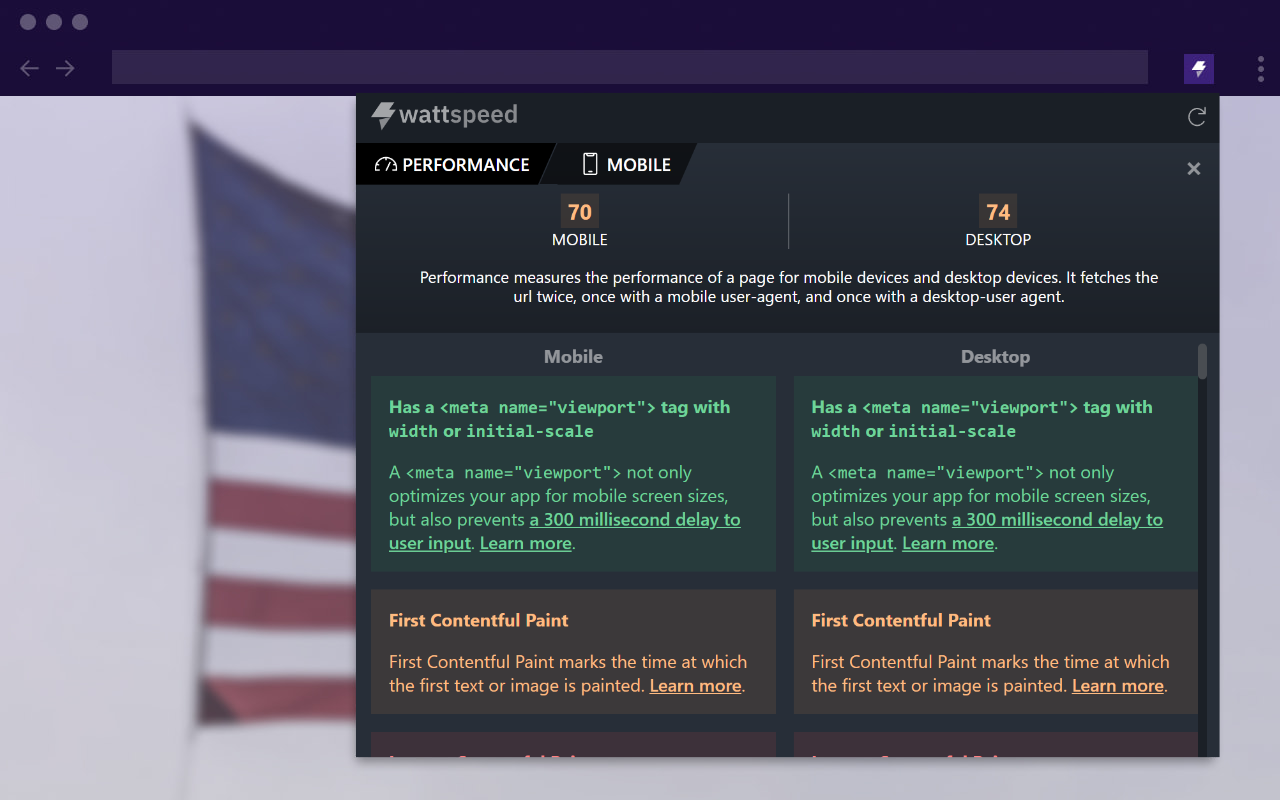Click Learn more in Mobile viewport card
1280x800 pixels.
[x=526, y=544]
